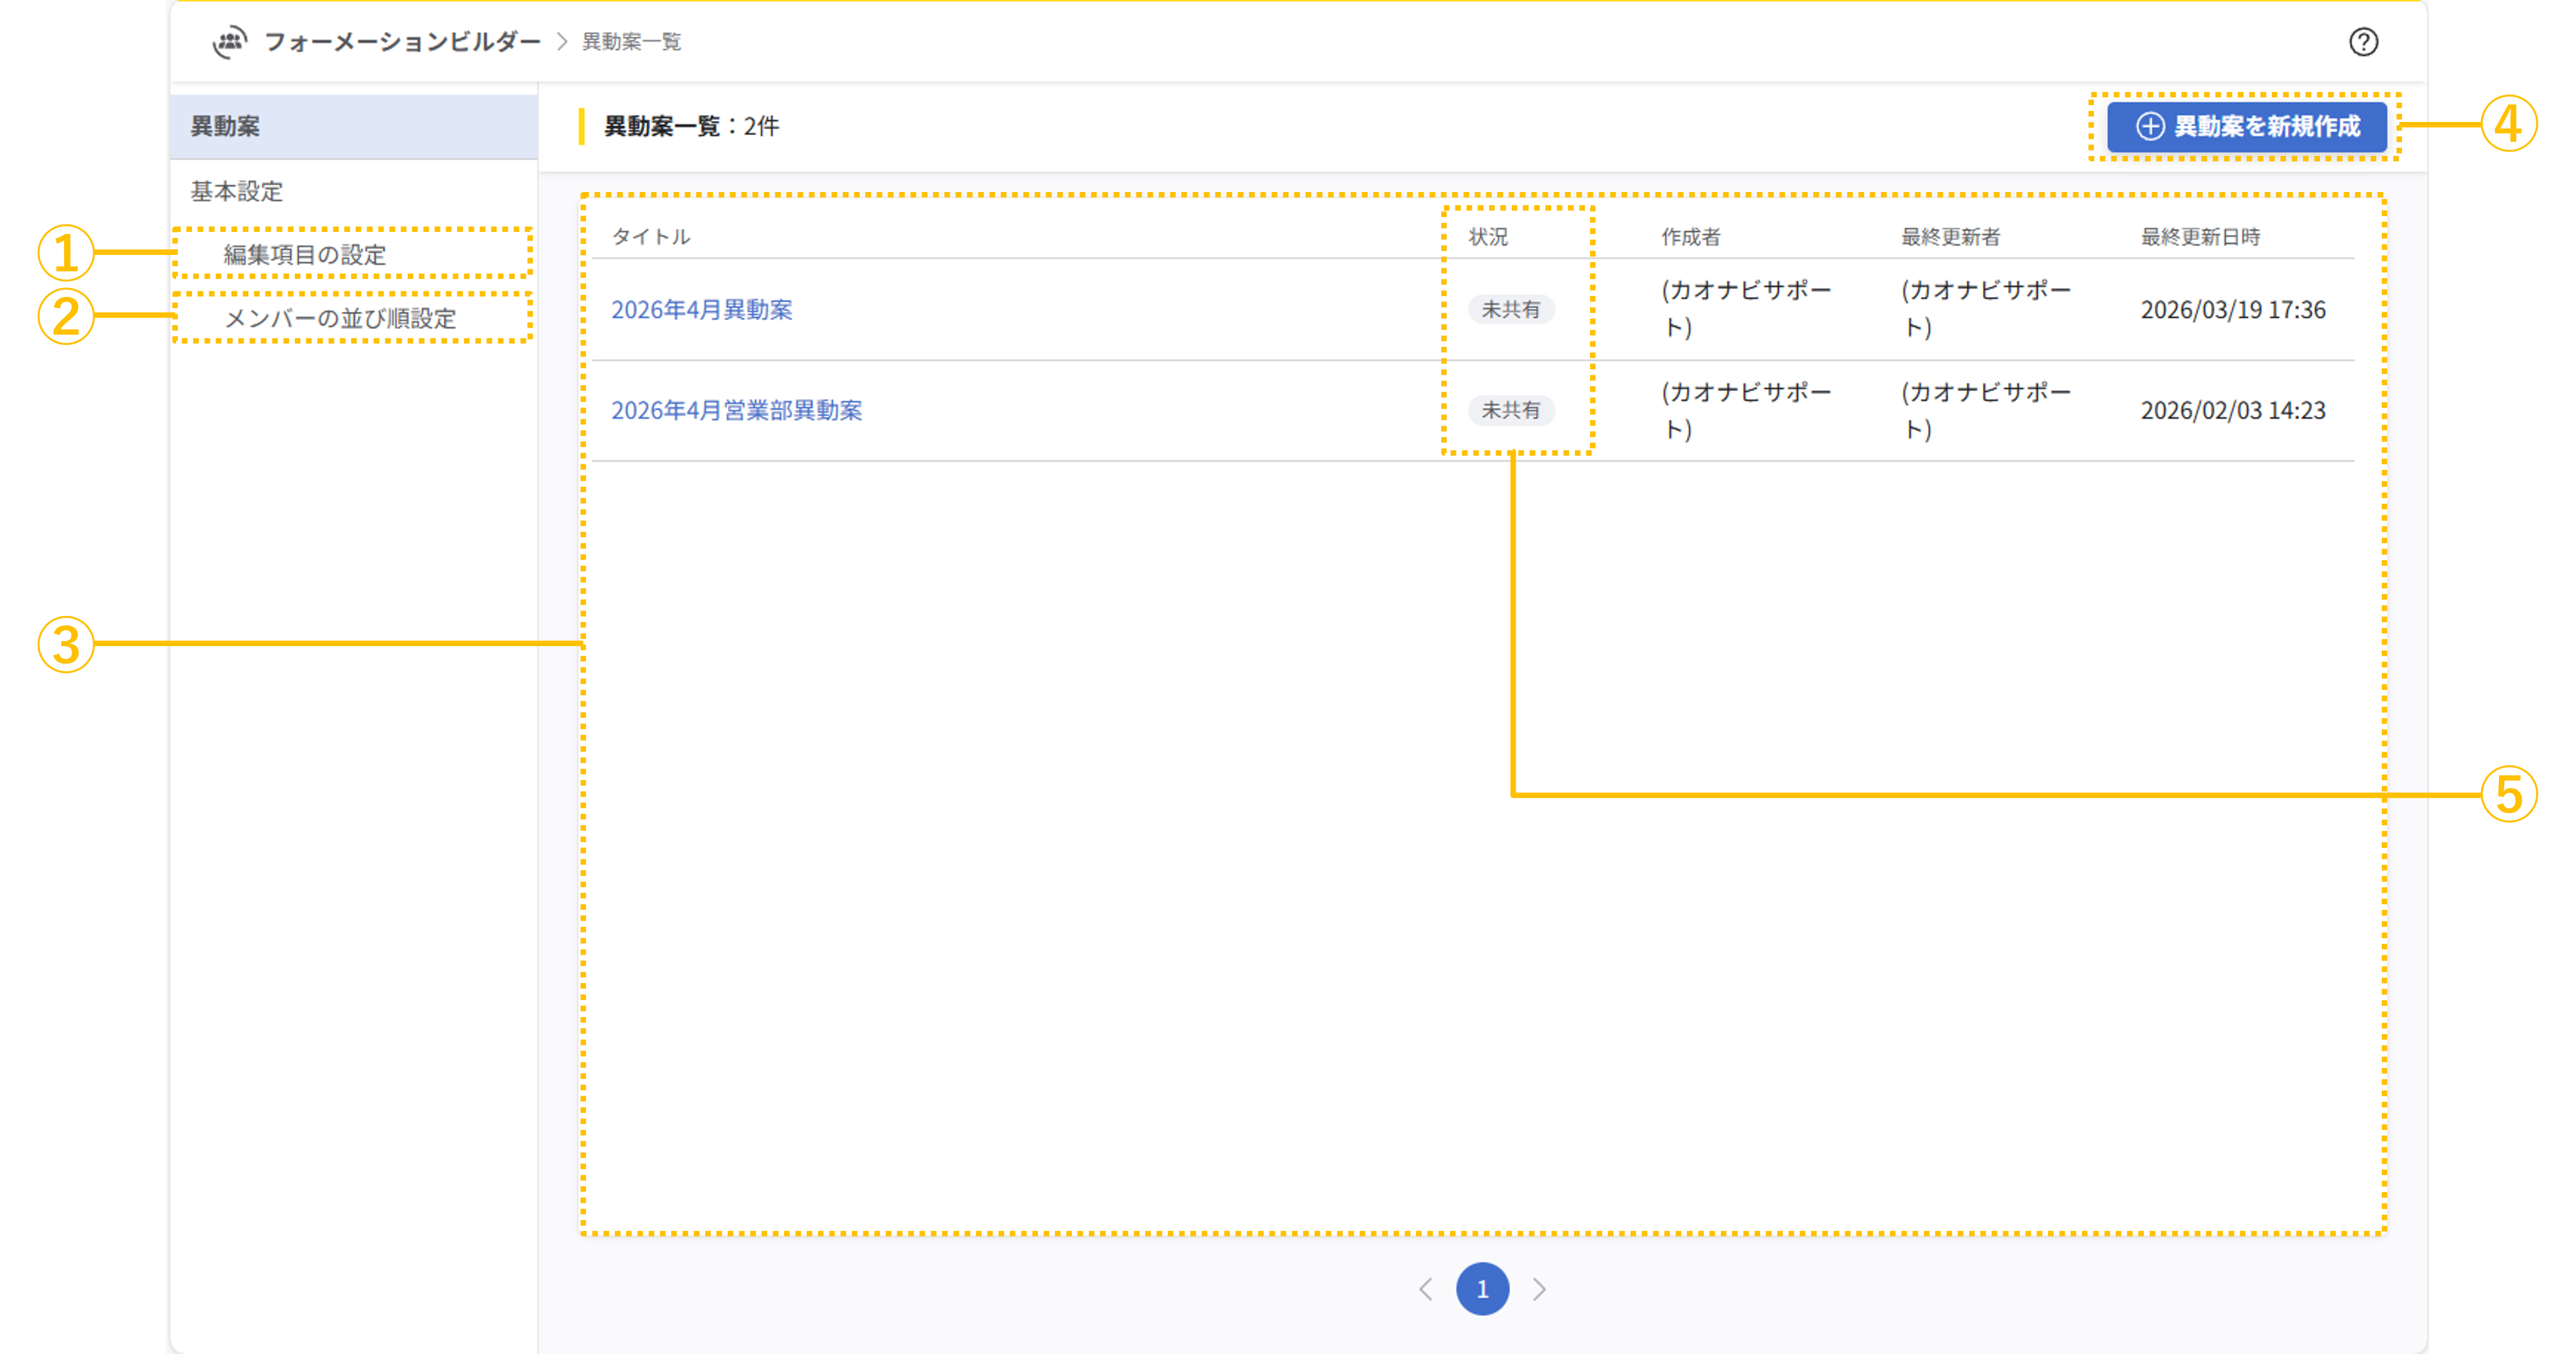This screenshot has height=1354, width=2576.
Task: Click 異動案一覧 breadcrumb item
Action: click(x=631, y=42)
